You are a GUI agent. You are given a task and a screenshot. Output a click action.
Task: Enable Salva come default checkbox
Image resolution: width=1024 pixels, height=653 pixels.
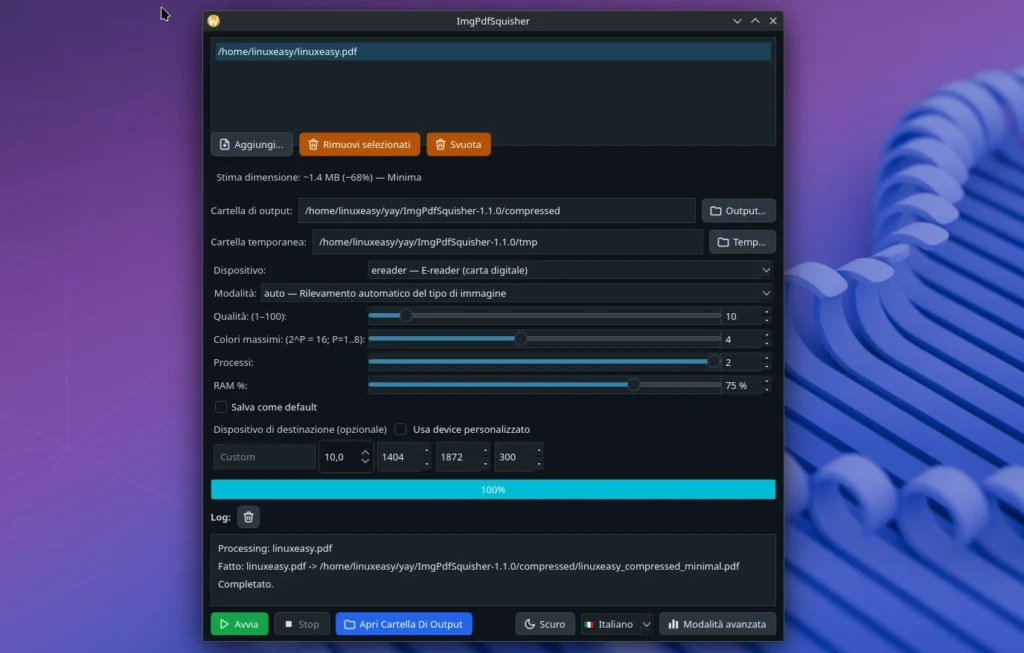pos(222,407)
